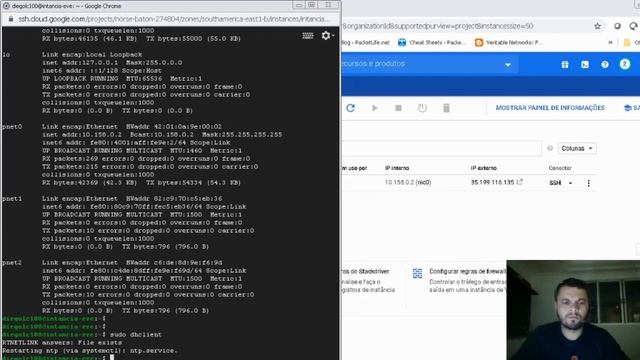Select the internal IP 10.158.0.2 (nic0) cell

408,182
